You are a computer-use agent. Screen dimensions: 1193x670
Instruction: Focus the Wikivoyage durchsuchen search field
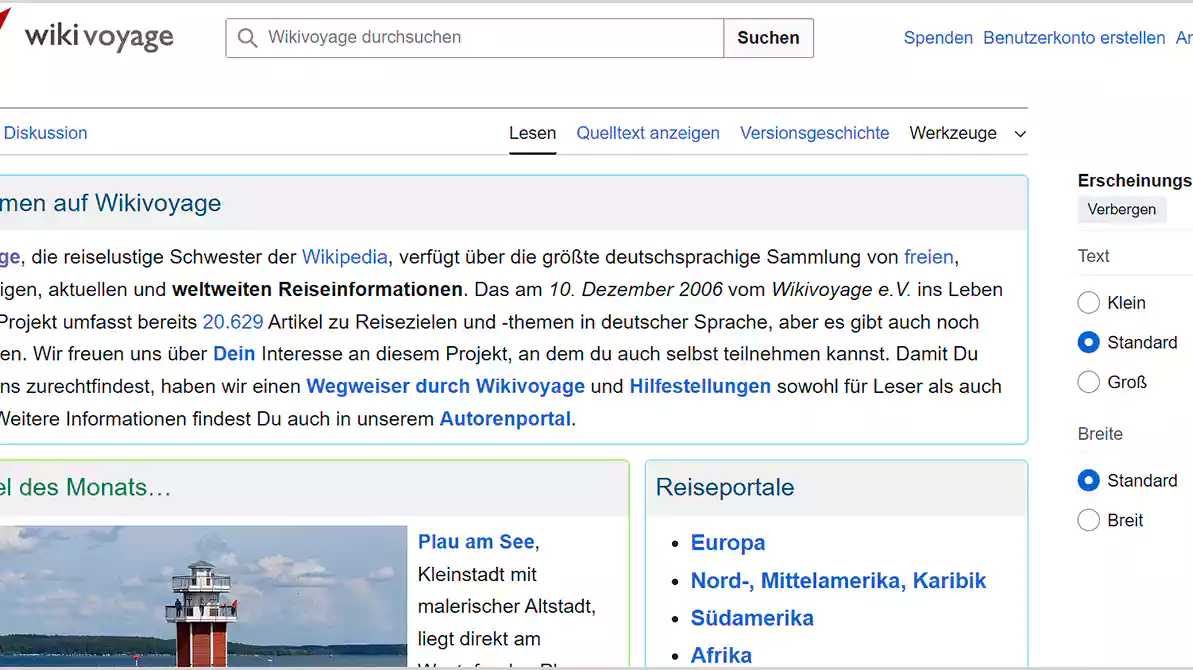(475, 38)
